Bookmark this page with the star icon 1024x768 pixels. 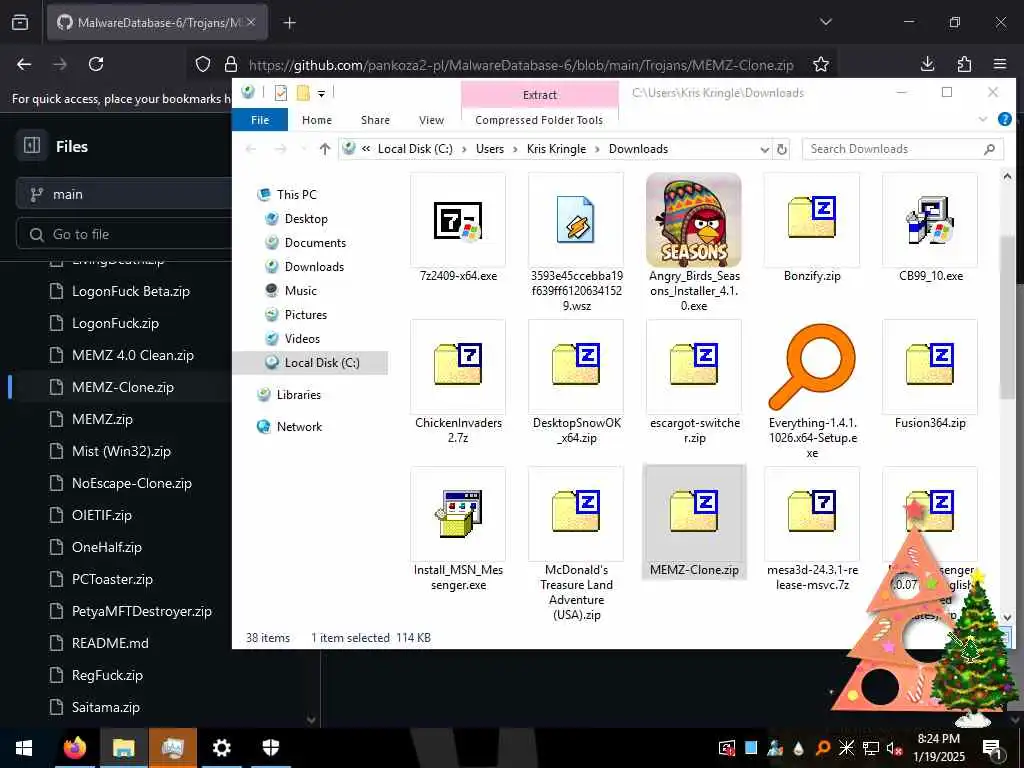821,64
